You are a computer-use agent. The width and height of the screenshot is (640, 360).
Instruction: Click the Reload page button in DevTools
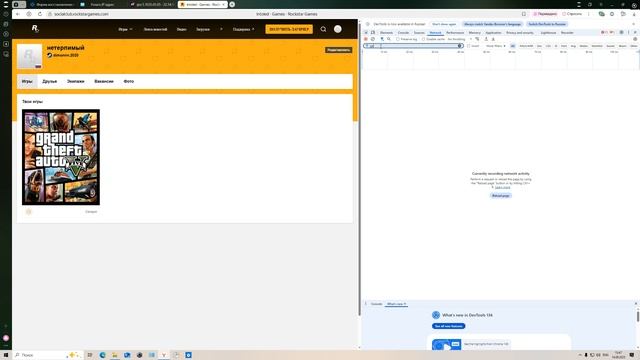[x=500, y=196]
